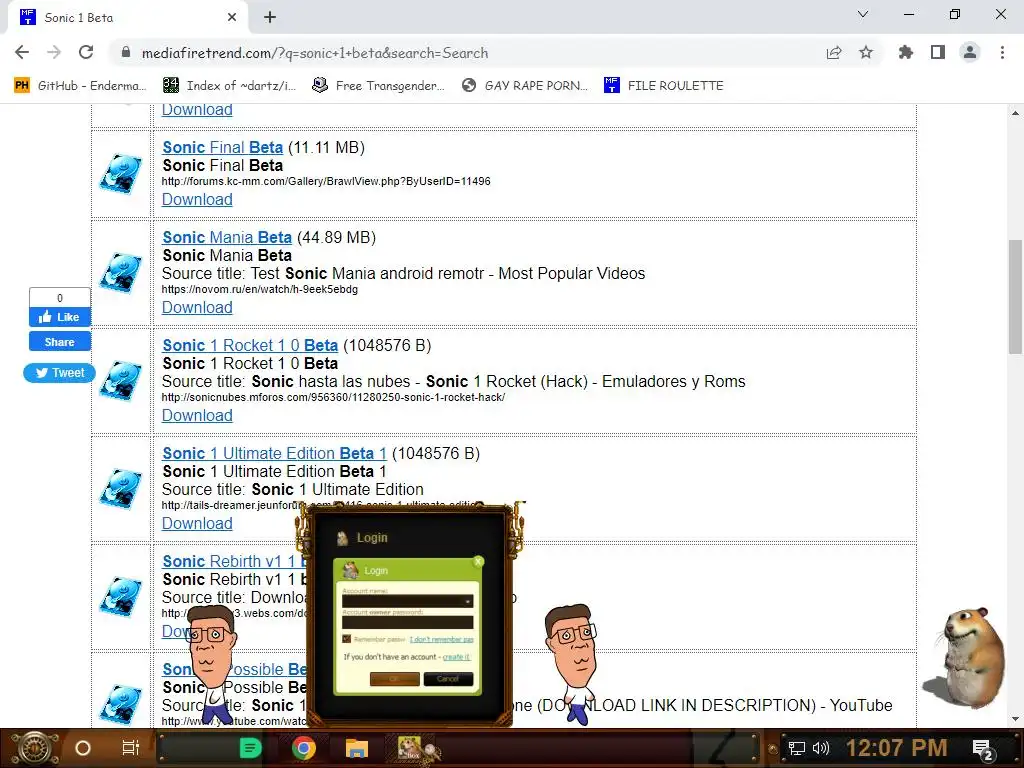The height and width of the screenshot is (768, 1024).
Task: Click the 'create it' account link
Action: click(x=456, y=656)
